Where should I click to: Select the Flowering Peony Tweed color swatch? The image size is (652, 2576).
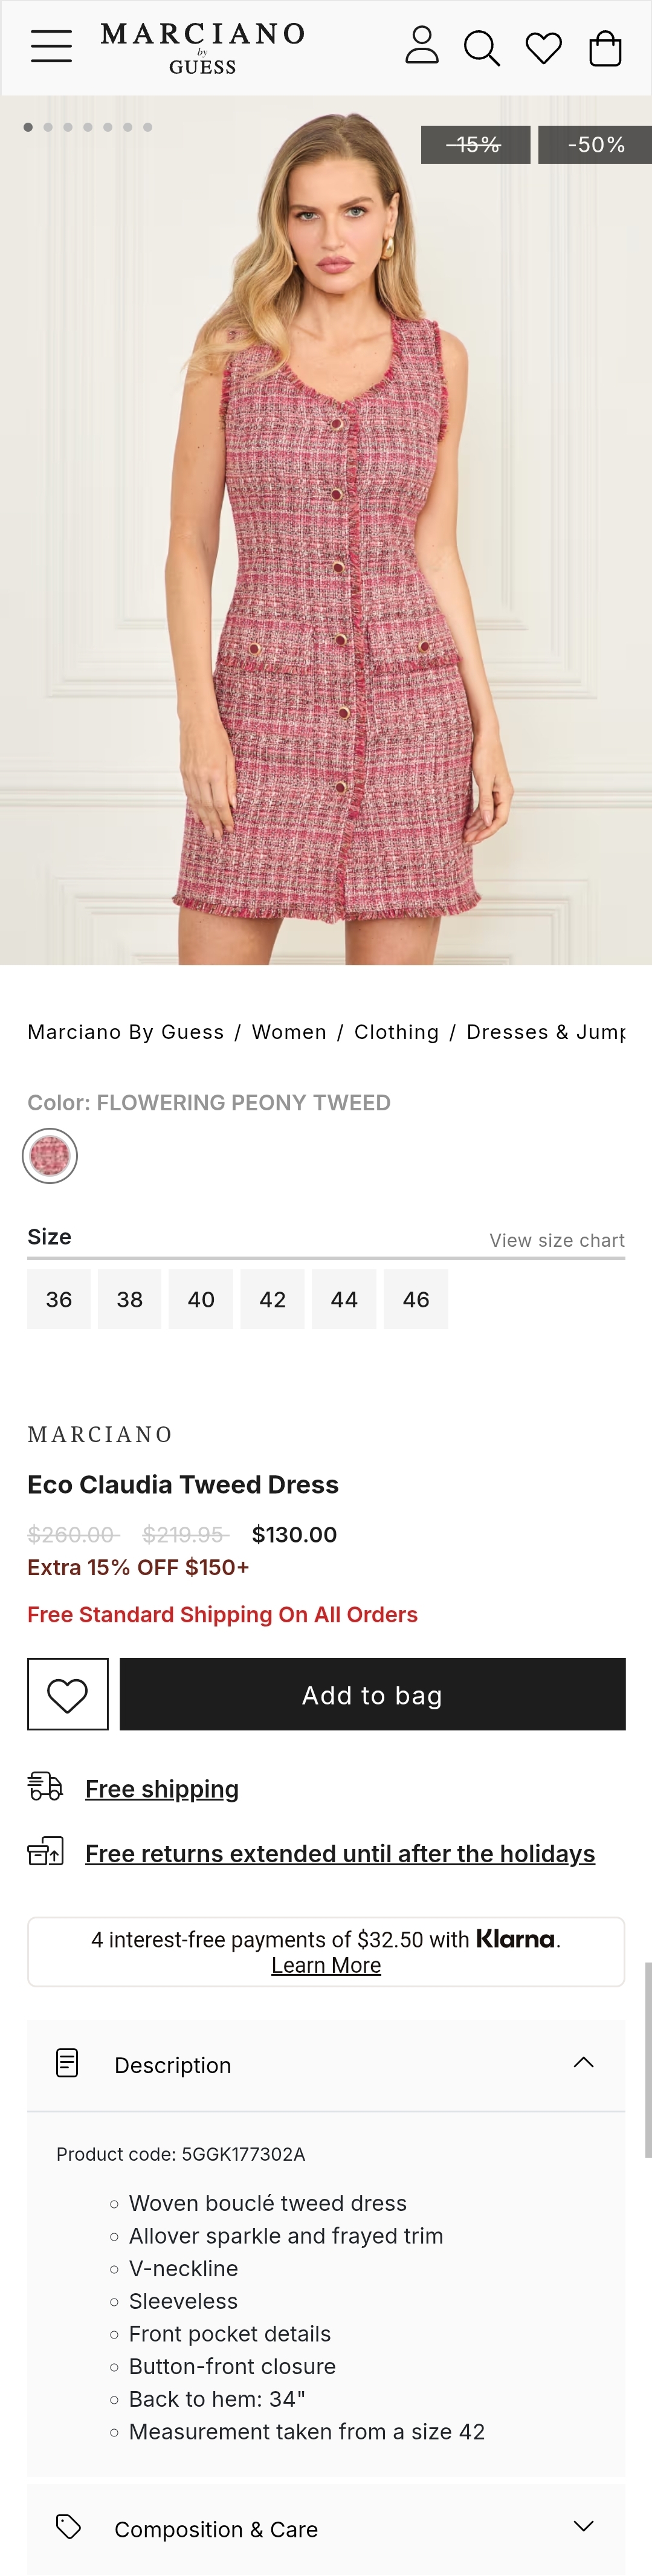[x=50, y=1156]
